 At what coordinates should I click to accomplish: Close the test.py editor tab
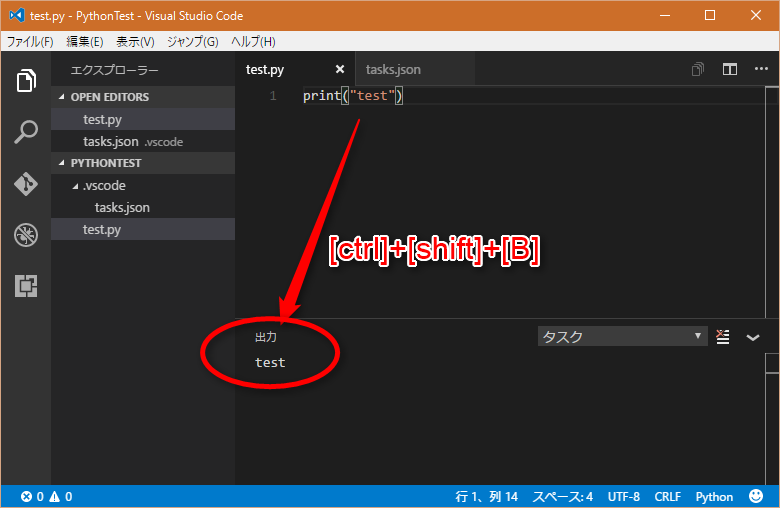click(340, 69)
